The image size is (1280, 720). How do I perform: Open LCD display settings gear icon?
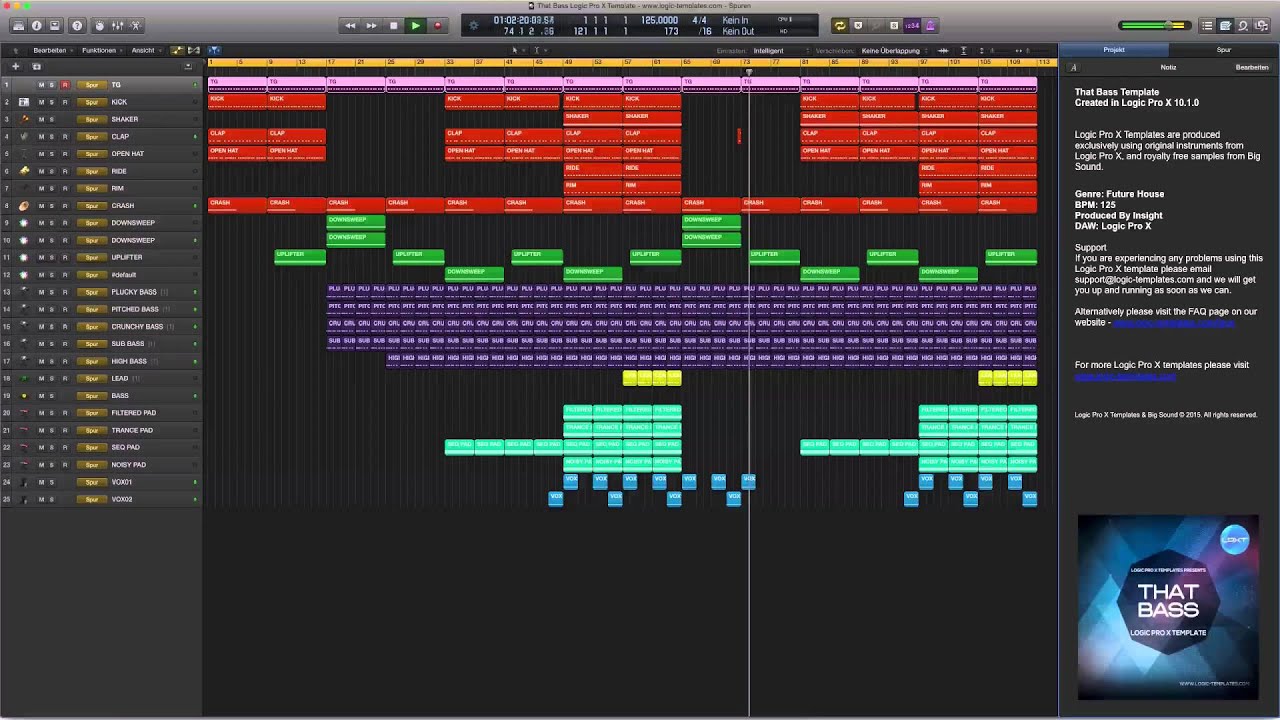click(x=473, y=25)
